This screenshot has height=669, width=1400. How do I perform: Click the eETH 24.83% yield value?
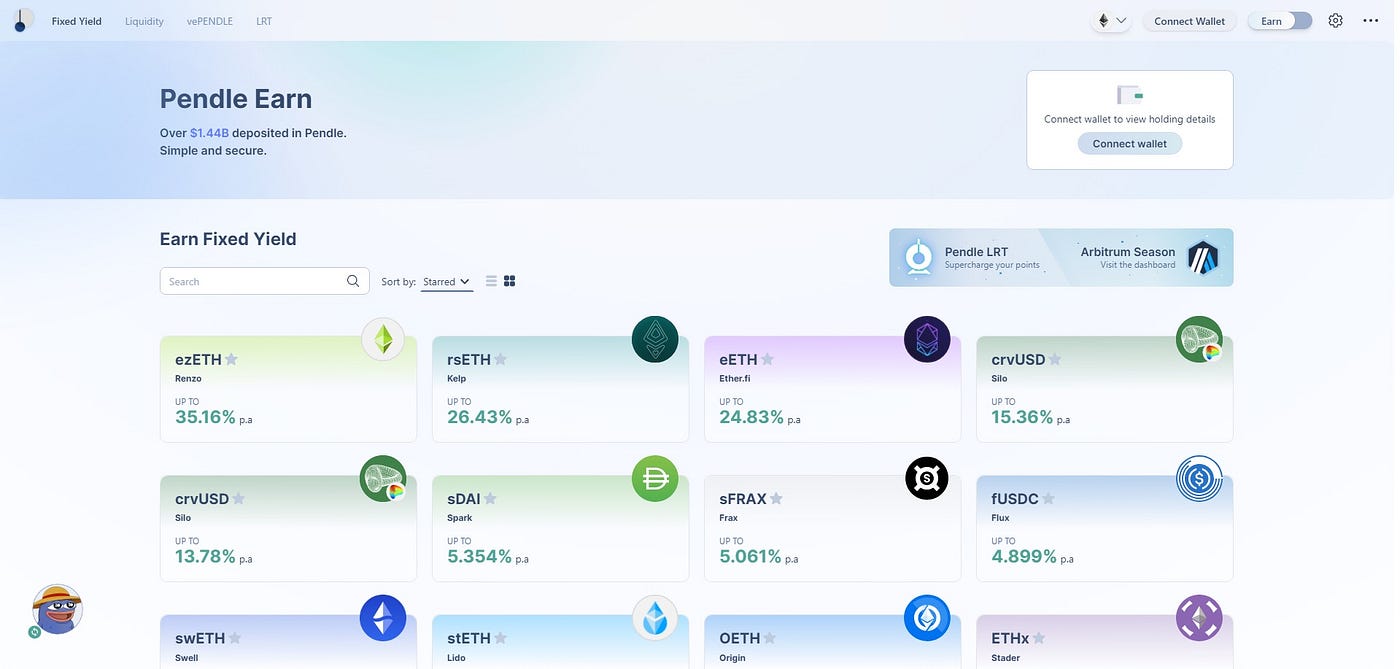[x=752, y=417]
